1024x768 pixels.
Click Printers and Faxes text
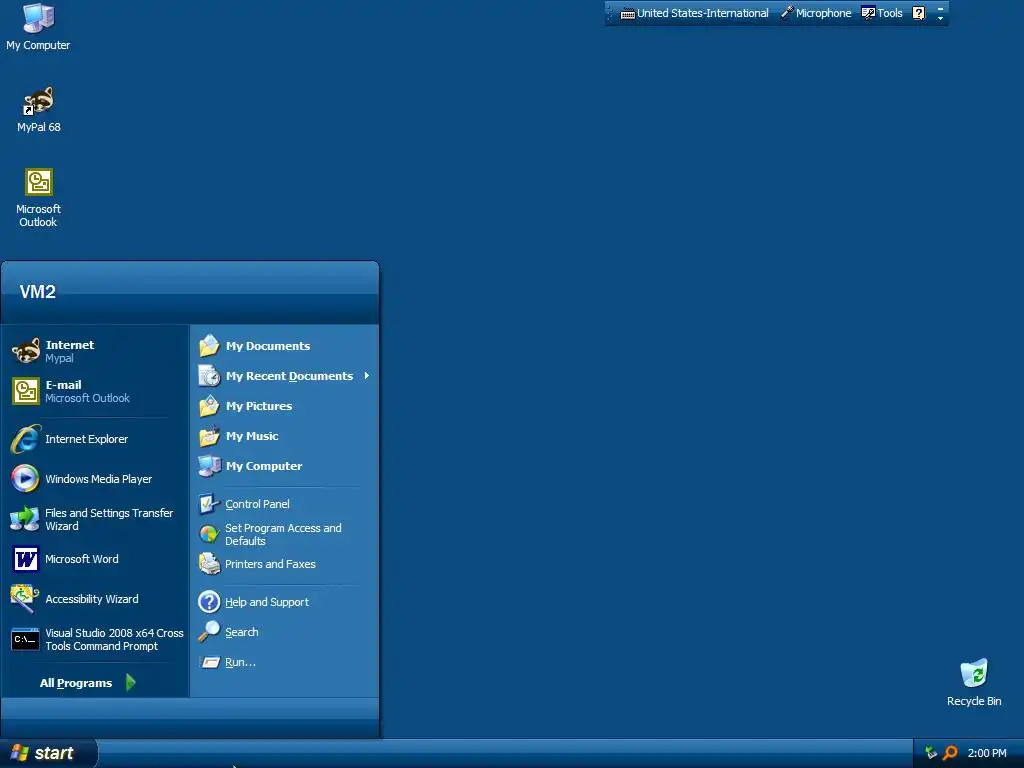tap(270, 564)
